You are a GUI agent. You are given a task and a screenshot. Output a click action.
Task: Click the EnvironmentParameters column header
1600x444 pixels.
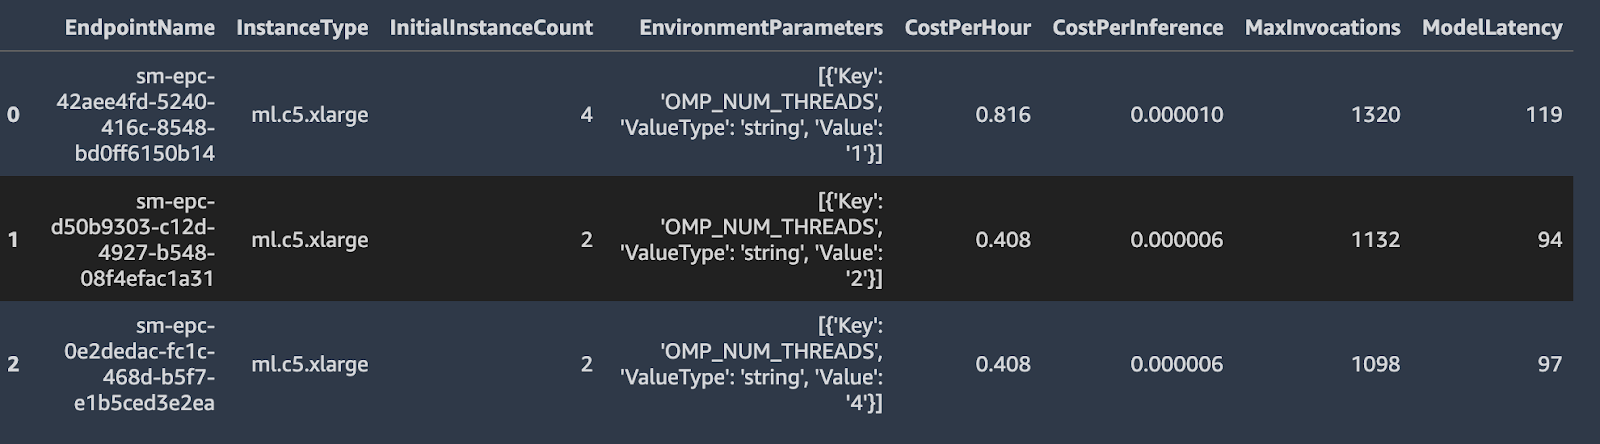point(760,28)
